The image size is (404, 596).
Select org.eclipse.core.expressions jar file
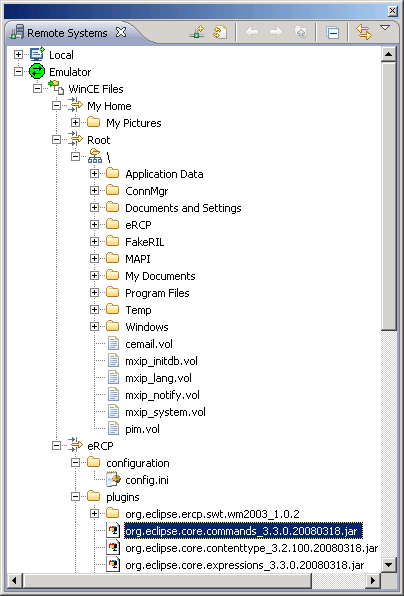(x=245, y=565)
